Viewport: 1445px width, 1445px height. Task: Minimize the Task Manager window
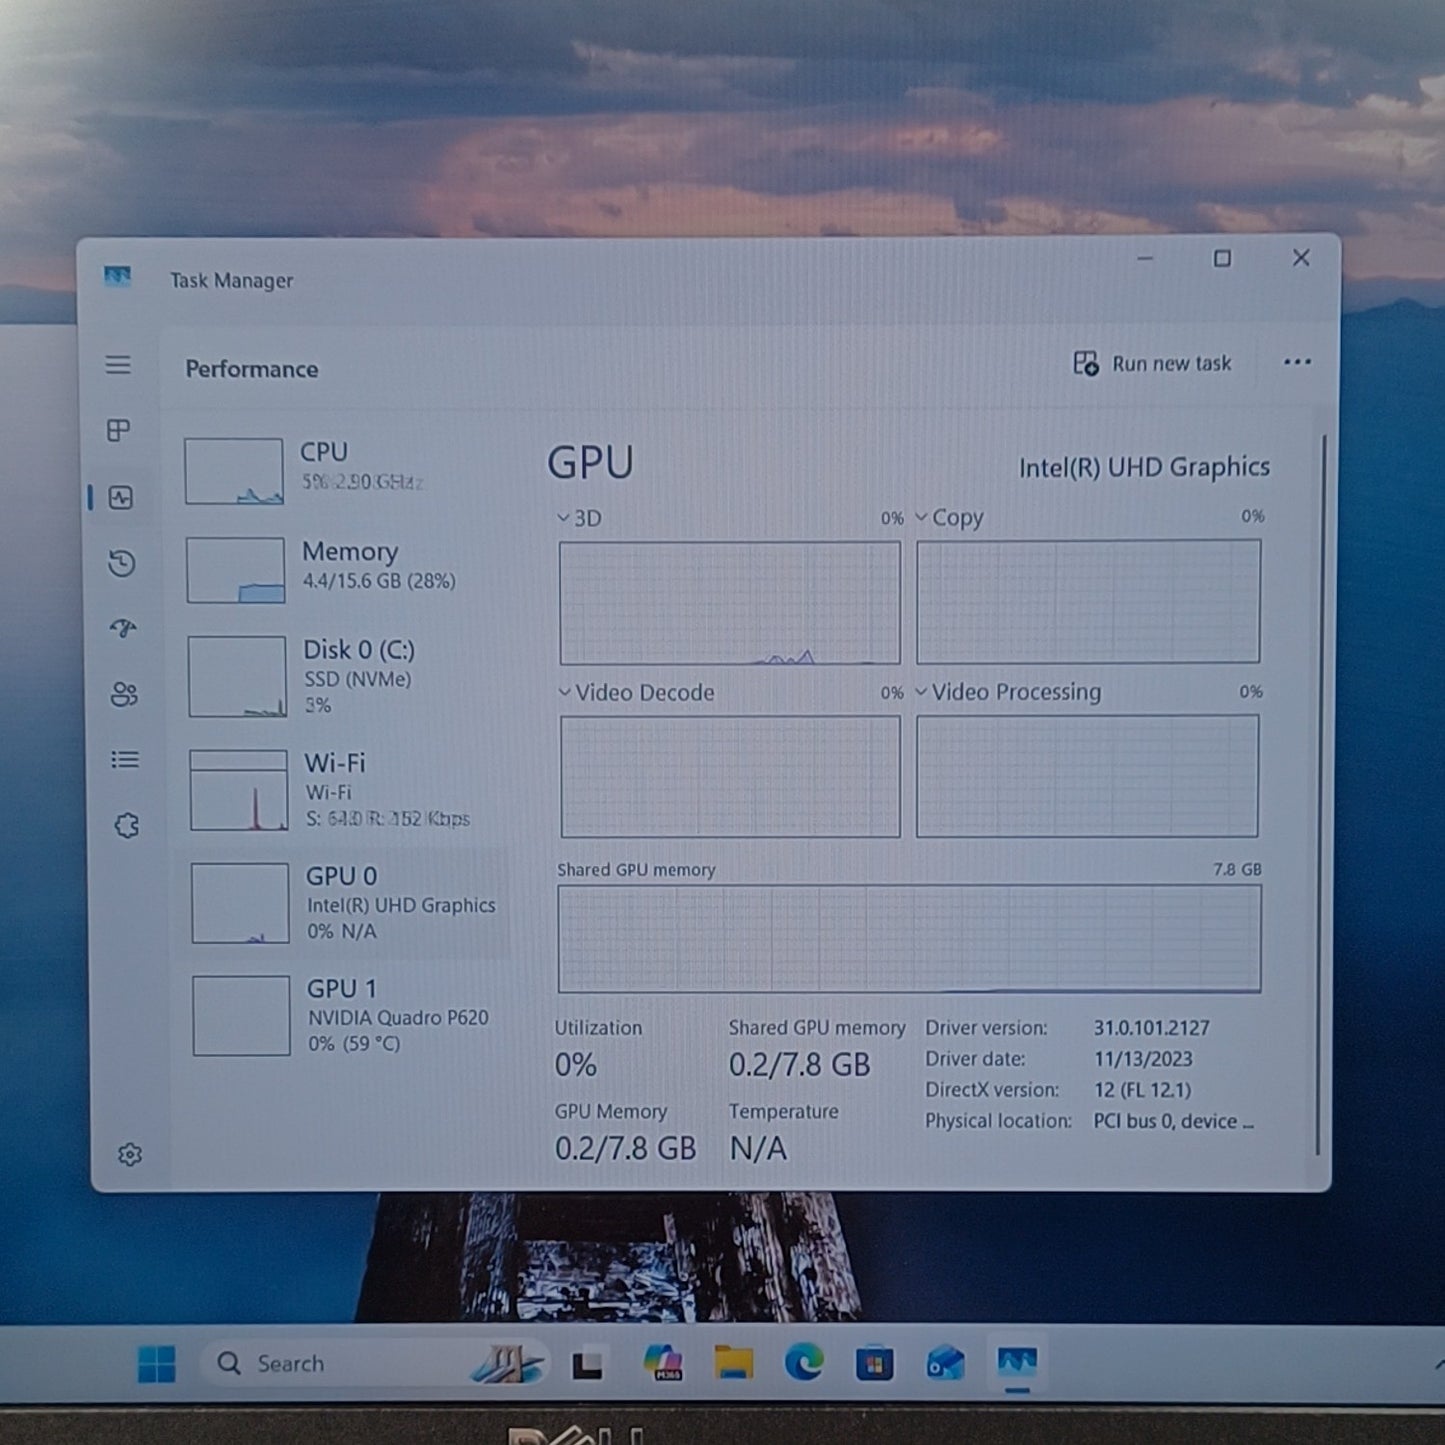click(1146, 258)
